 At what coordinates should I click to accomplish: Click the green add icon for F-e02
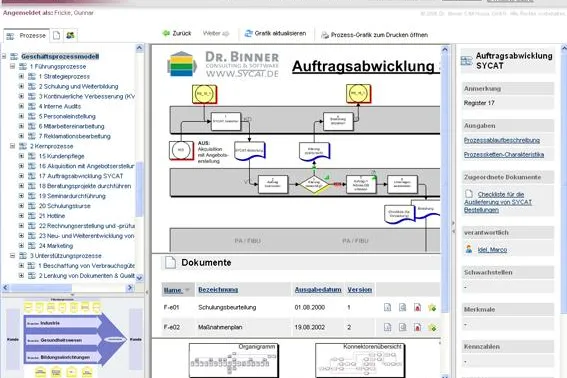click(x=432, y=327)
